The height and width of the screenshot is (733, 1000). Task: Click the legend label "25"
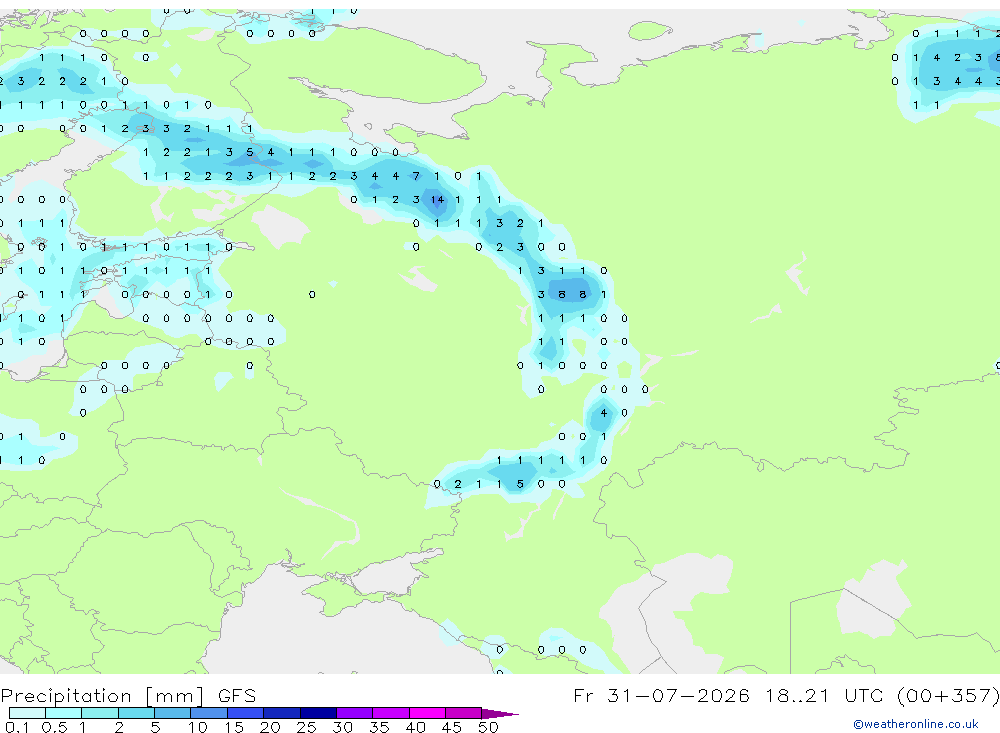(306, 727)
